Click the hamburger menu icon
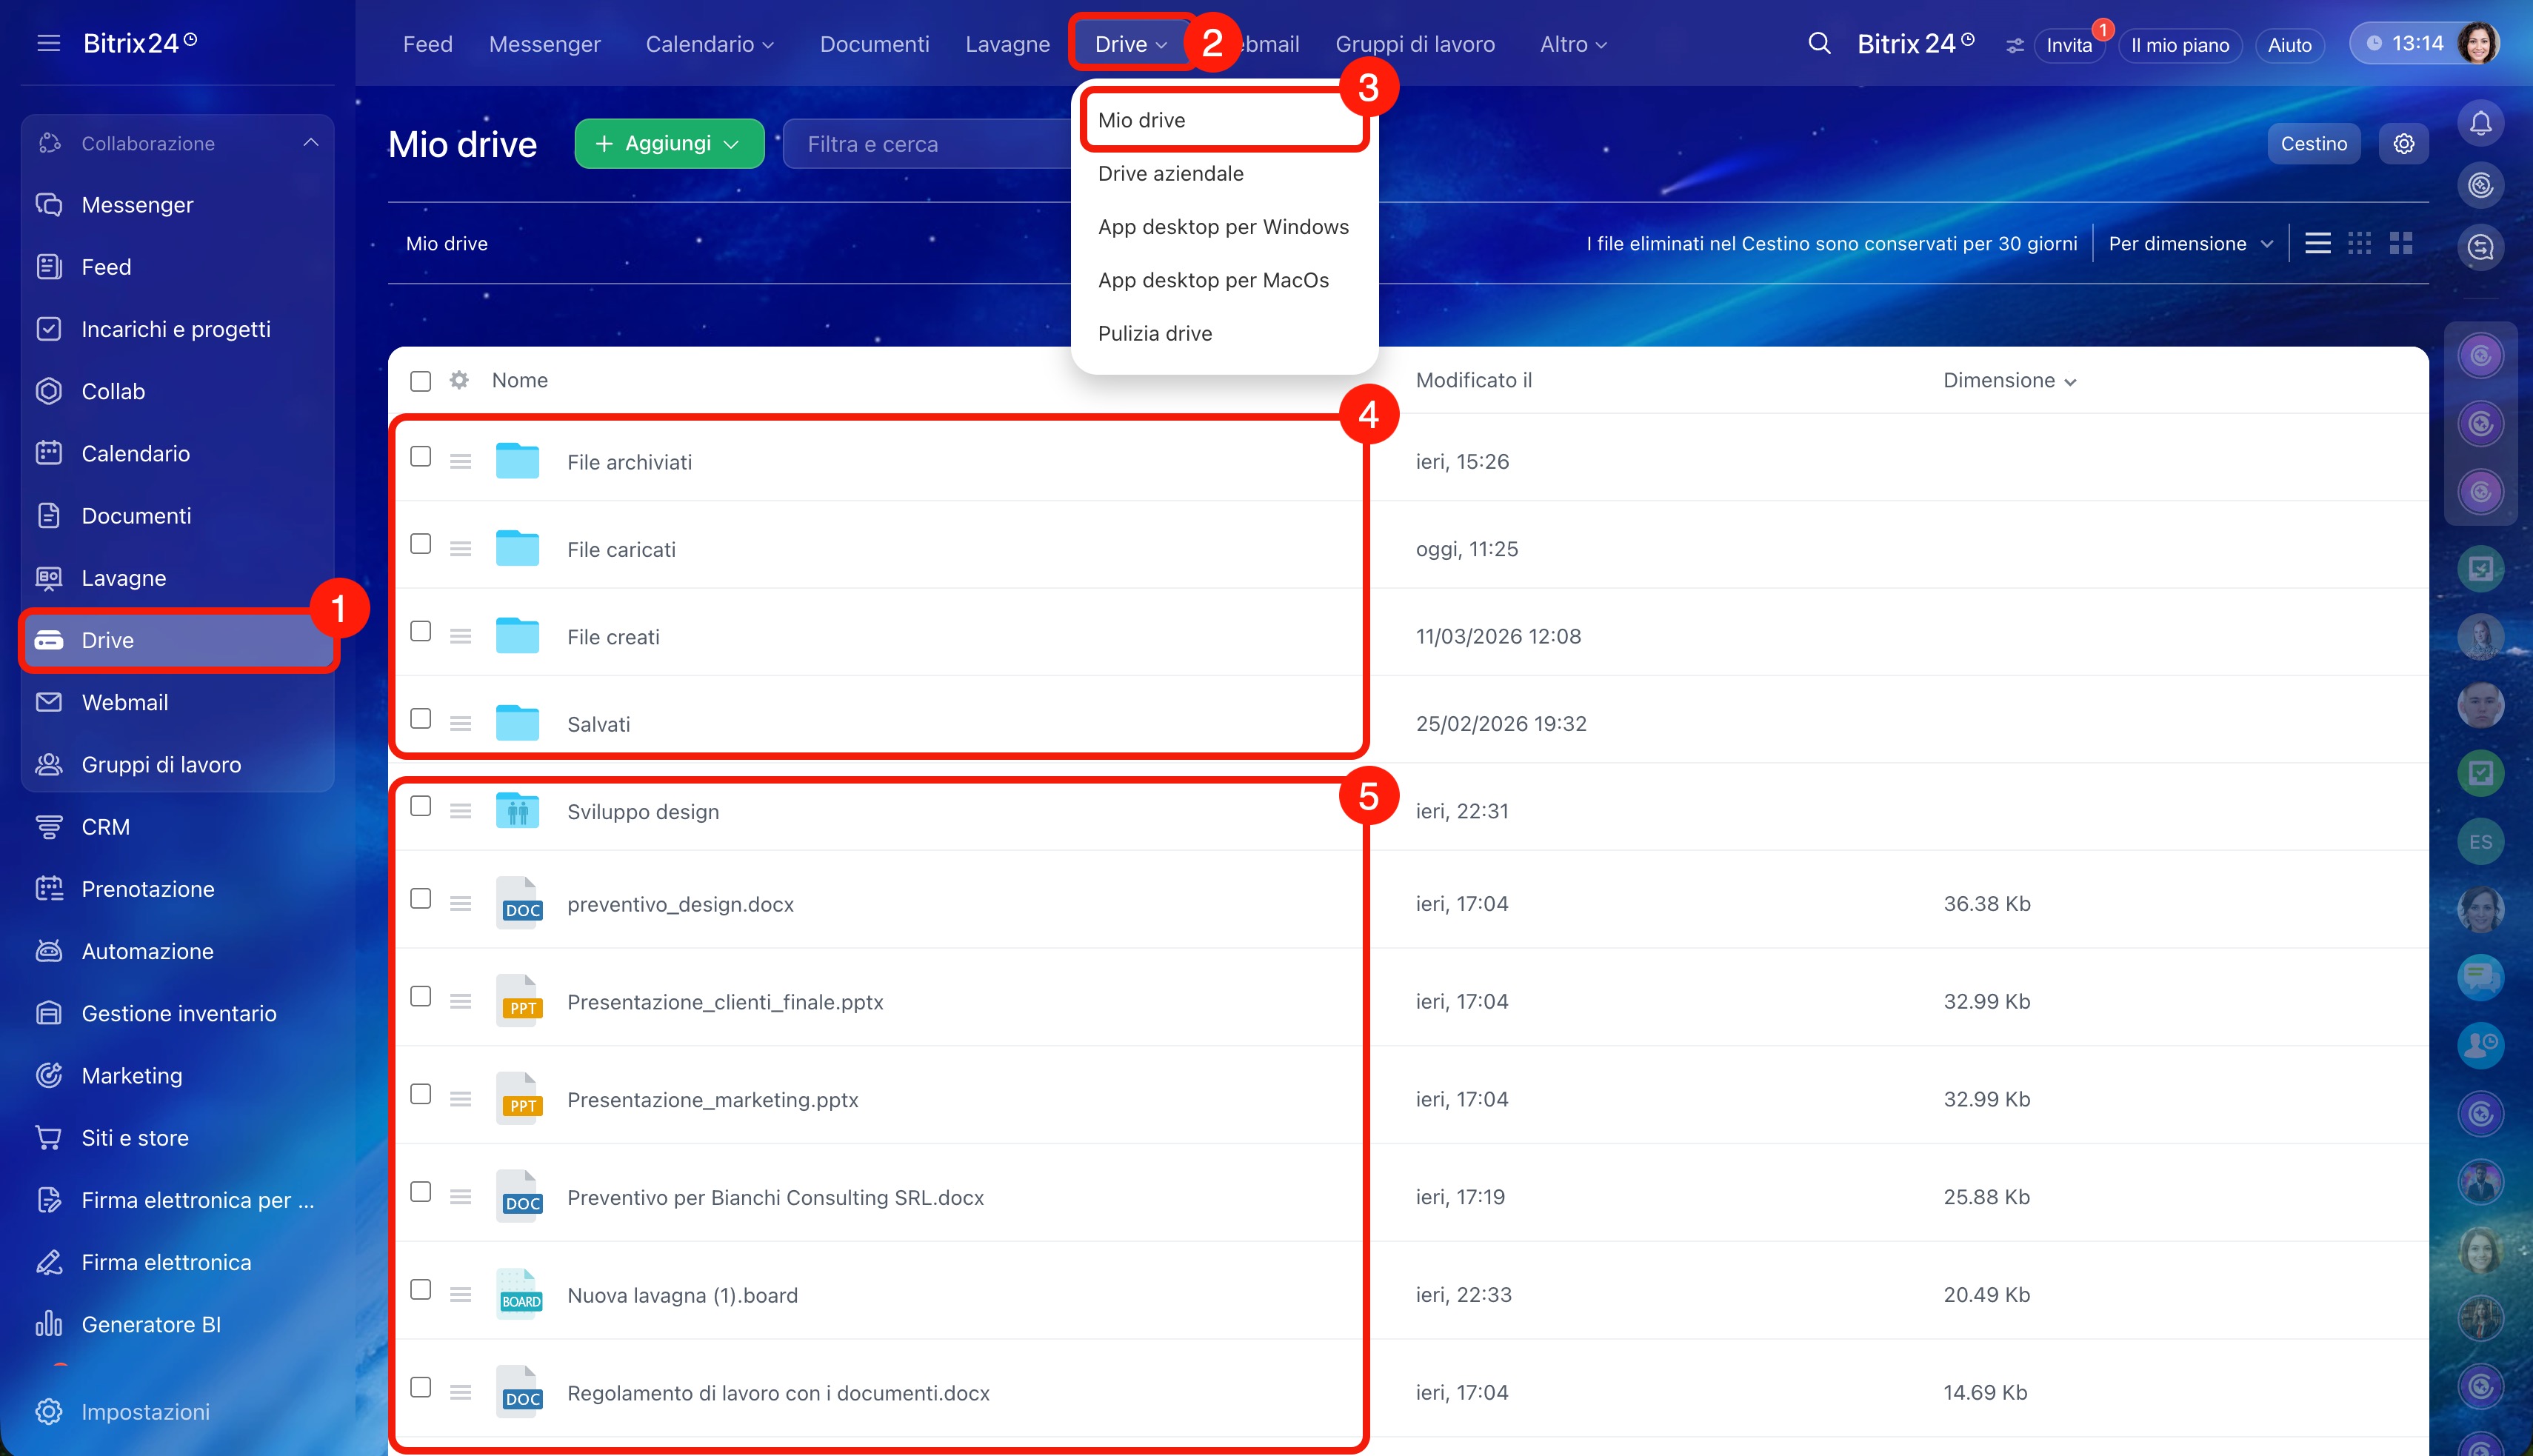Viewport: 2533px width, 1456px height. 48,43
